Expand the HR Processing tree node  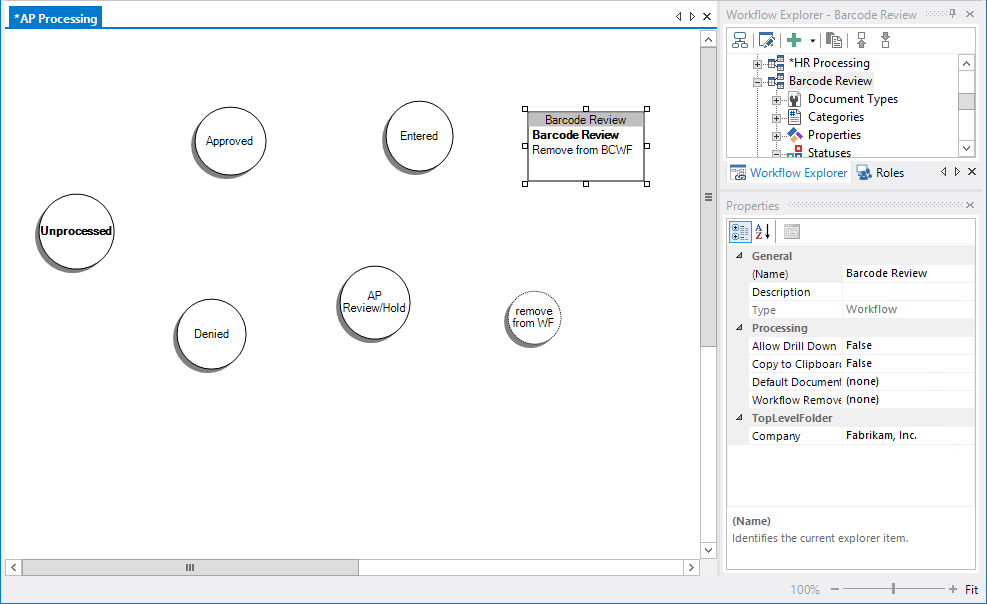pos(757,64)
